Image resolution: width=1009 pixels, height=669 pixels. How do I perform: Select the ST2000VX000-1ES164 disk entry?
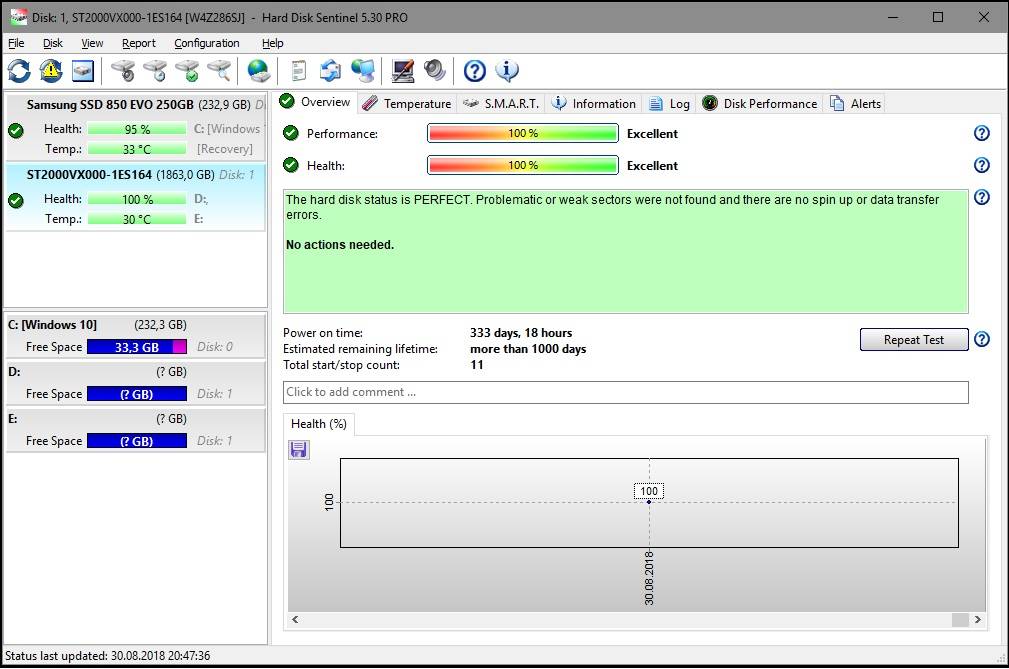pyautogui.click(x=135, y=197)
